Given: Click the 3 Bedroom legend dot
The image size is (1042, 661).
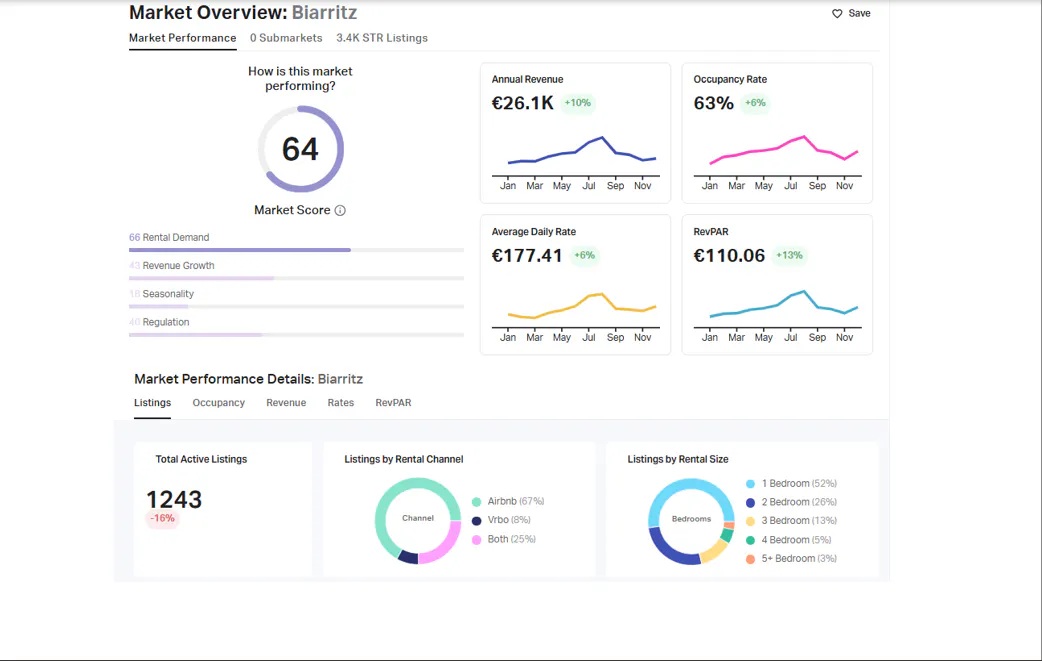Looking at the screenshot, I should click(x=750, y=521).
